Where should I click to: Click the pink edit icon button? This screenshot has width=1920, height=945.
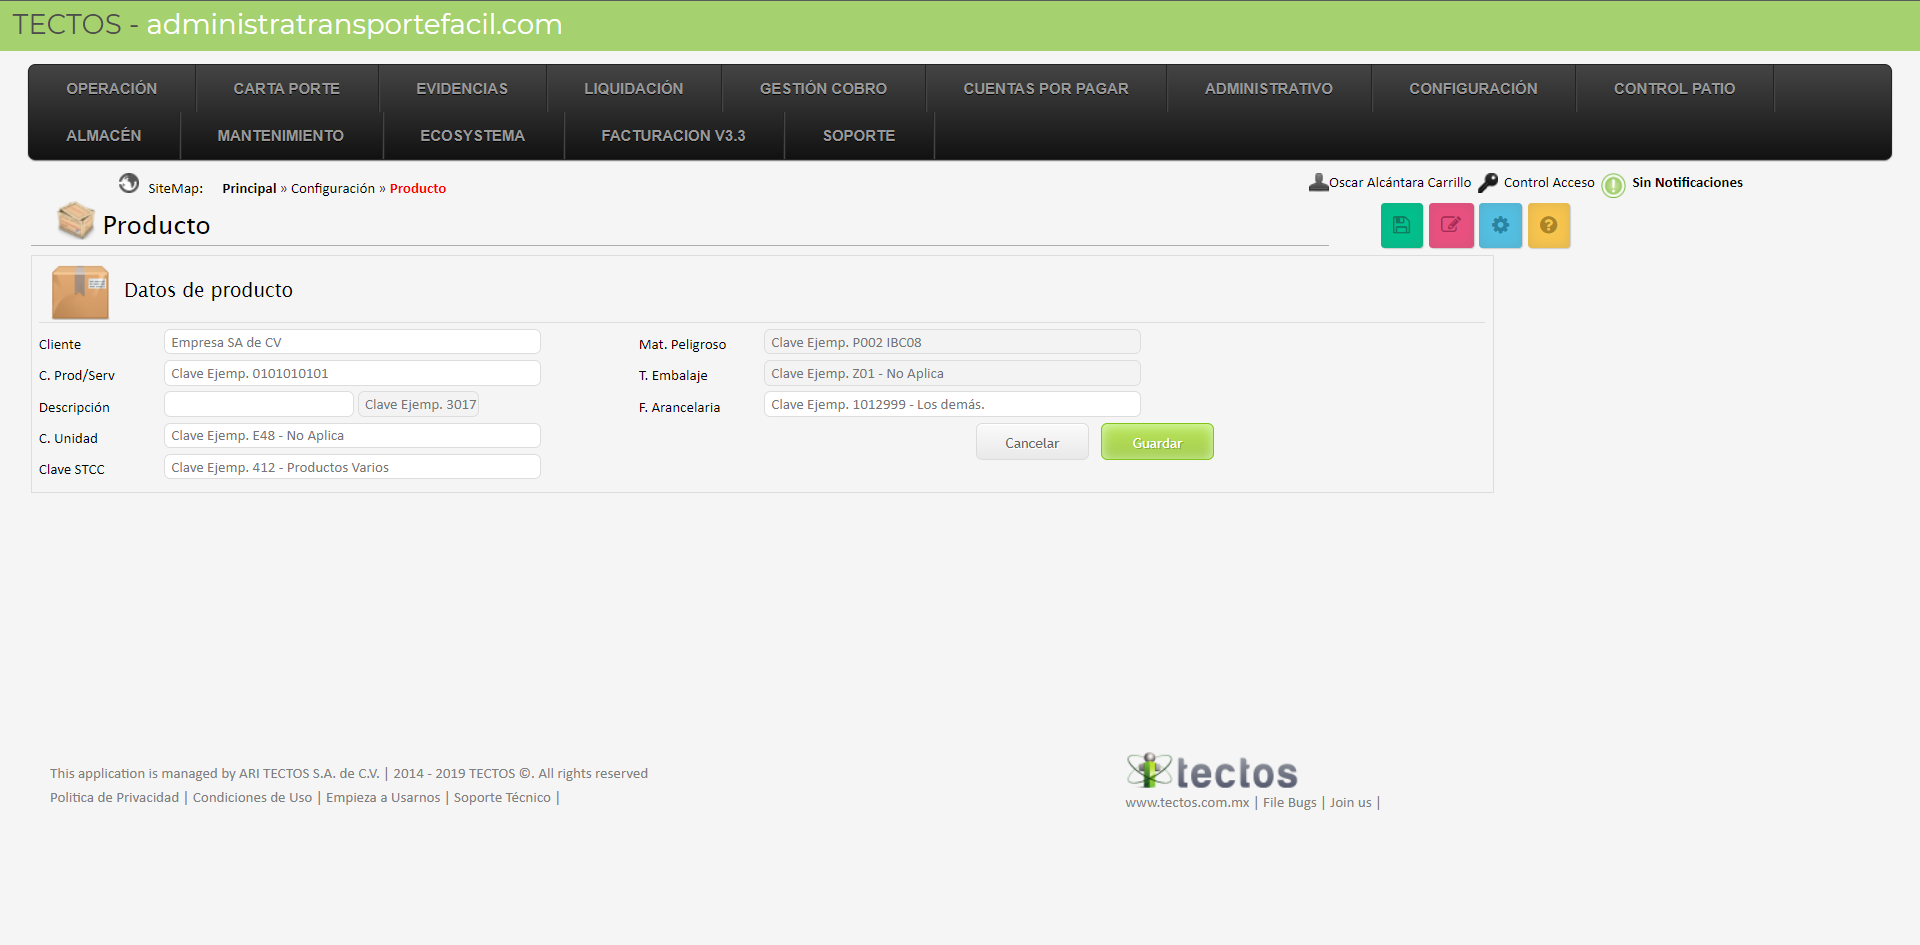pos(1450,226)
